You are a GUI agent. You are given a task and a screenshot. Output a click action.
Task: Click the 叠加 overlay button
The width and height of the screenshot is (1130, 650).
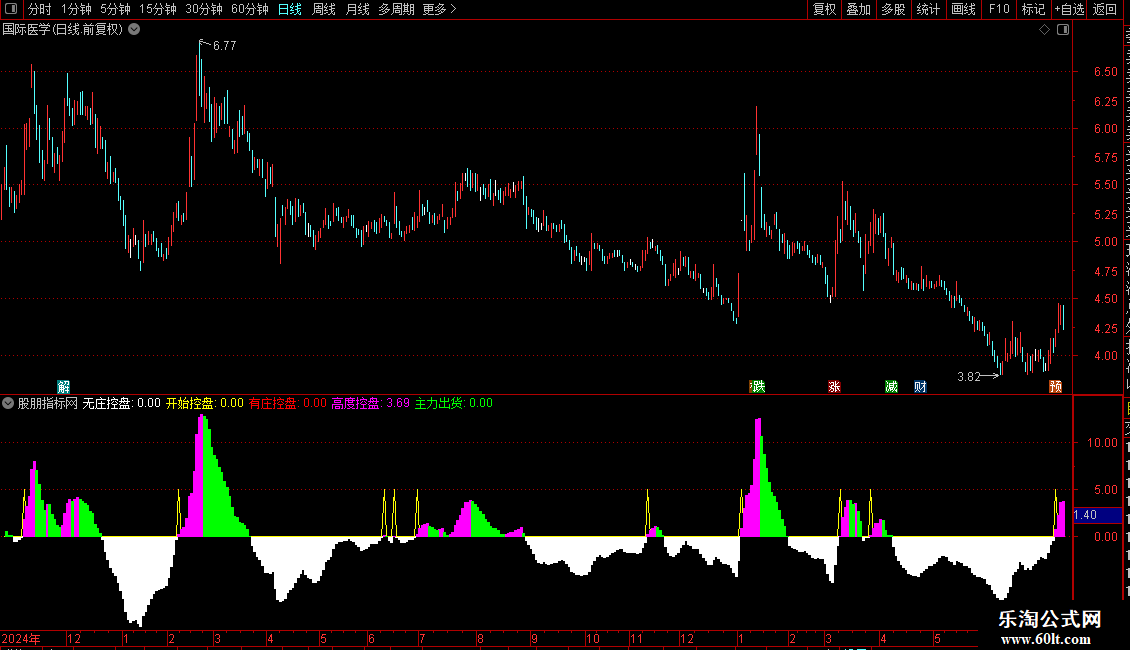pyautogui.click(x=859, y=9)
